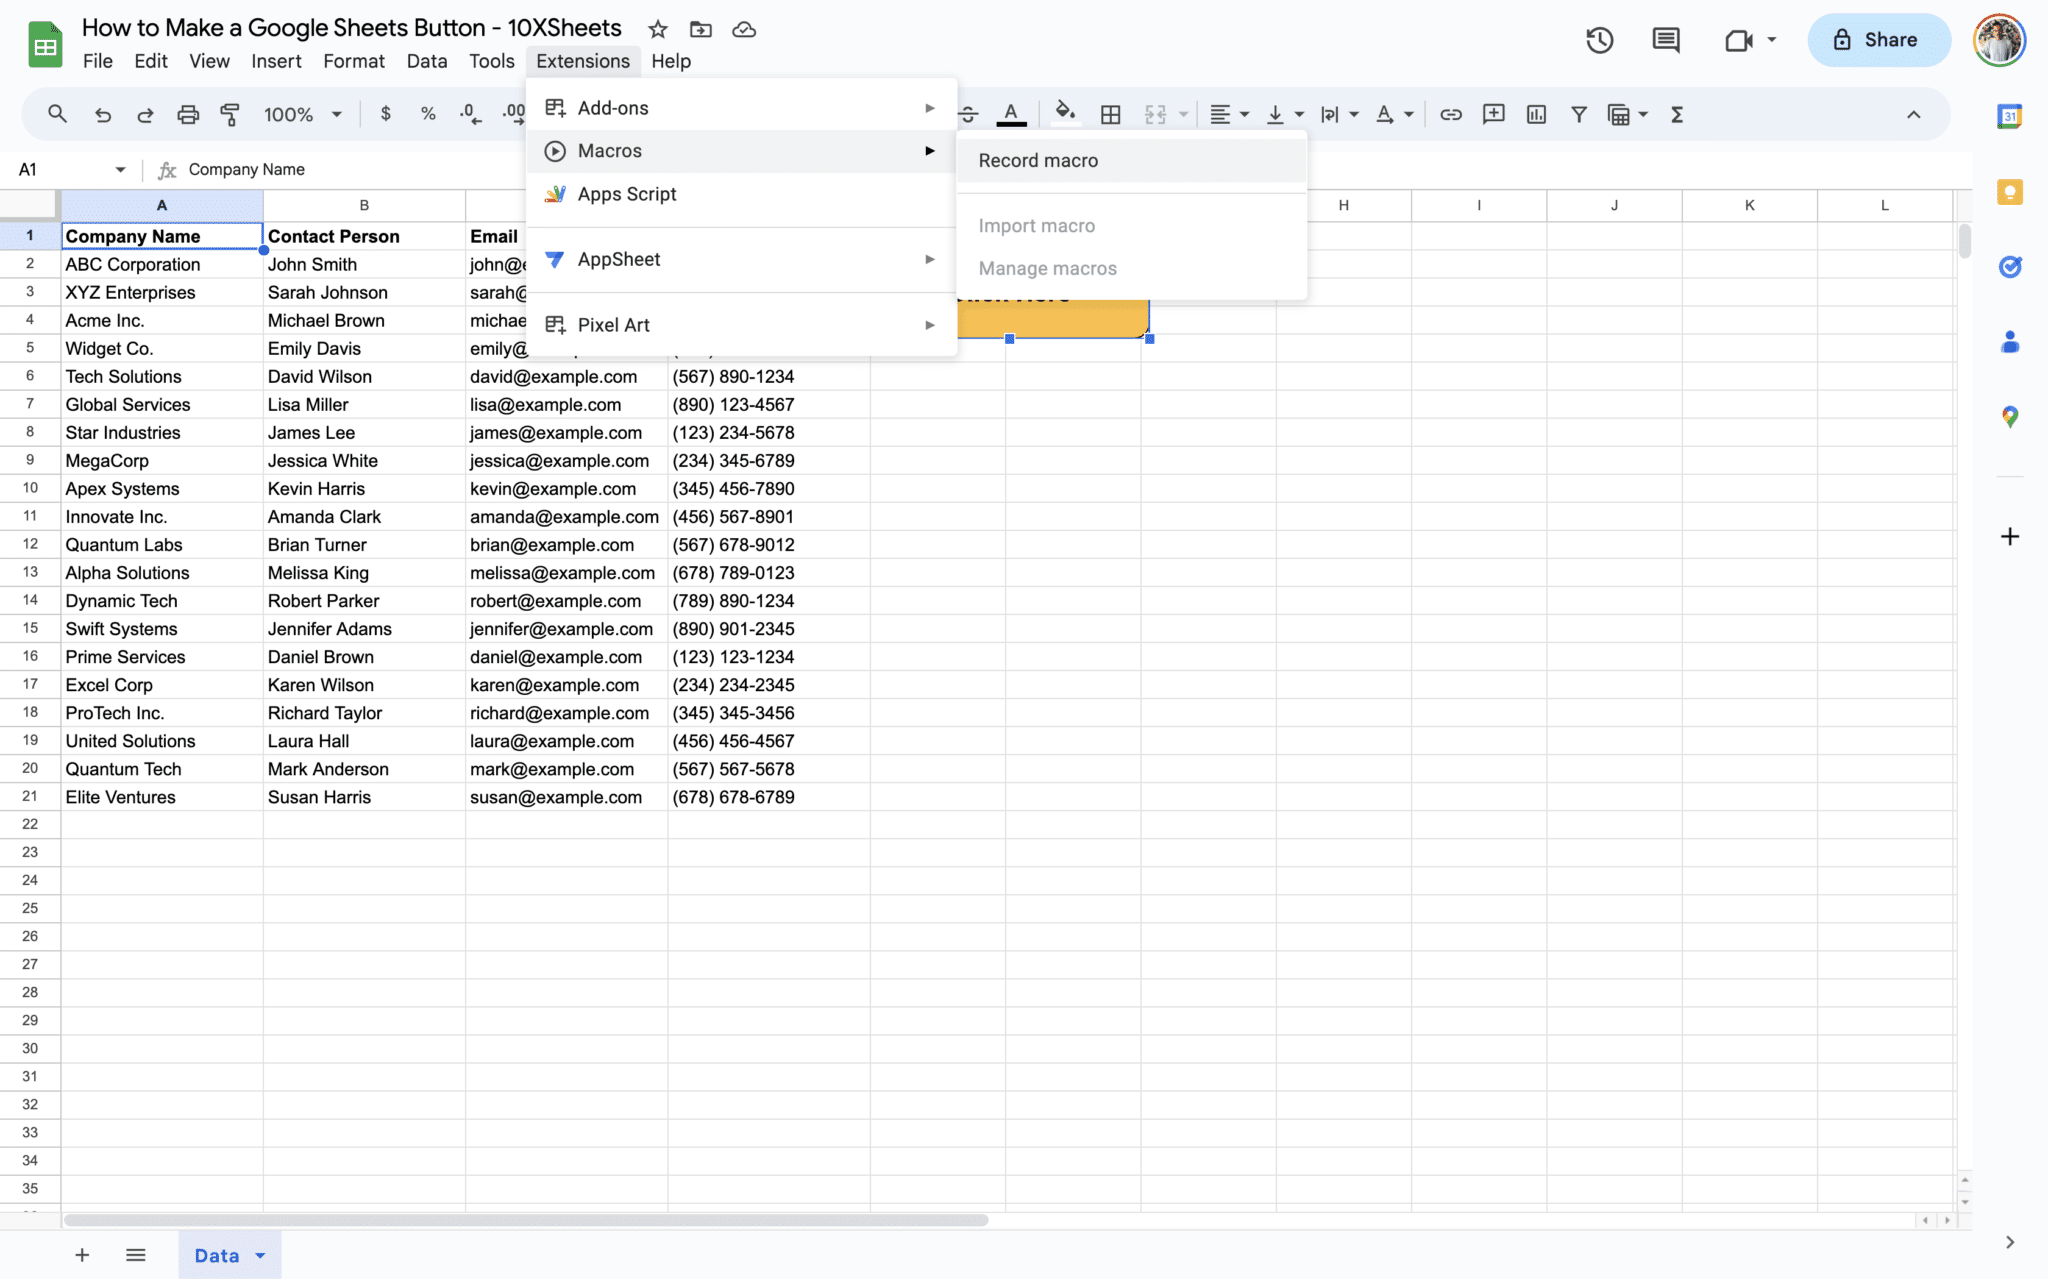The image size is (2048, 1280).
Task: Open Apps Script from Extensions menu
Action: (627, 194)
